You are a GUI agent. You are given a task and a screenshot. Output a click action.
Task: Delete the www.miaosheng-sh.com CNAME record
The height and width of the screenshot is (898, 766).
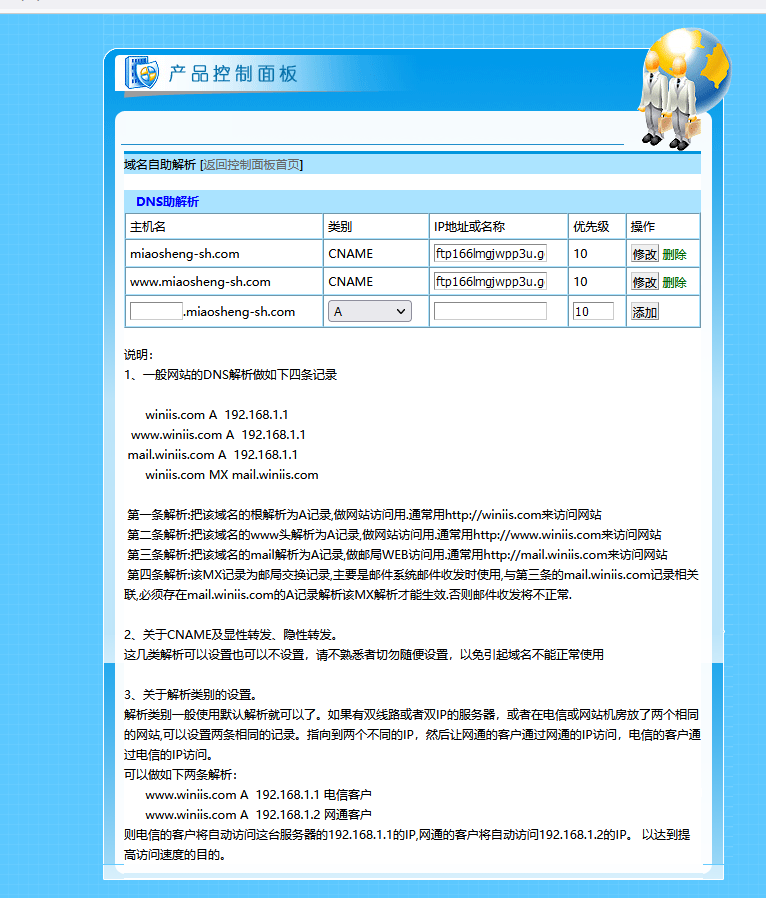(674, 282)
